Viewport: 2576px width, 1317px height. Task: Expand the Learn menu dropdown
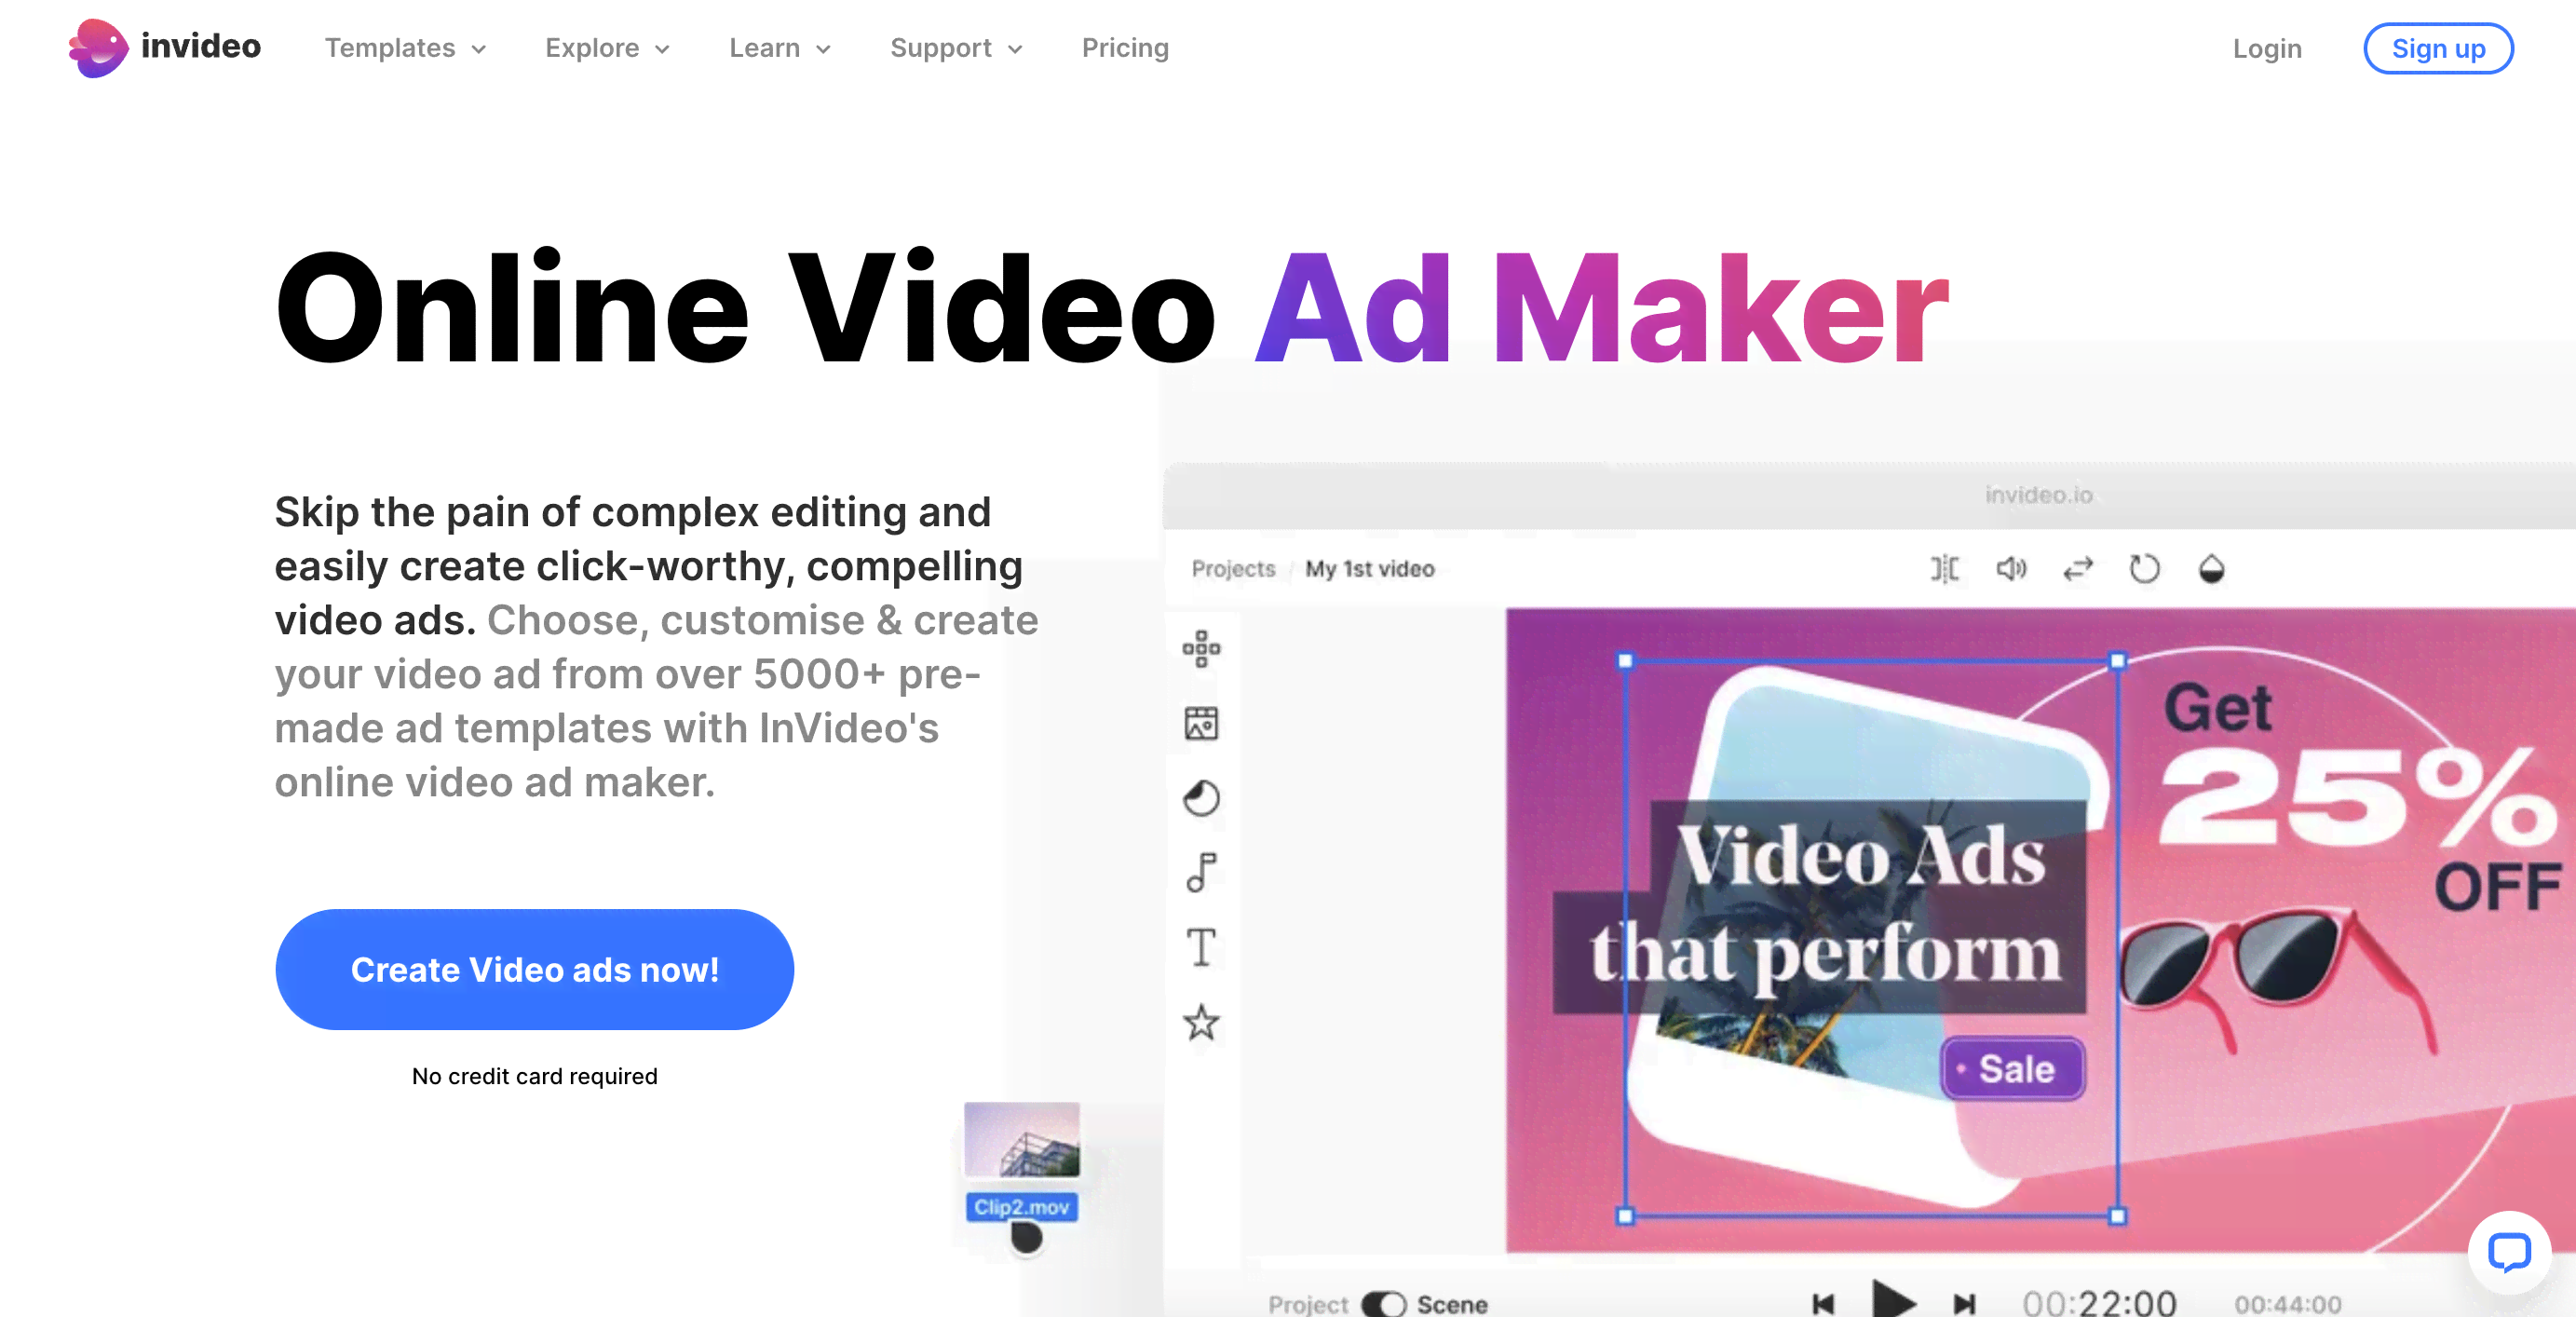tap(776, 47)
